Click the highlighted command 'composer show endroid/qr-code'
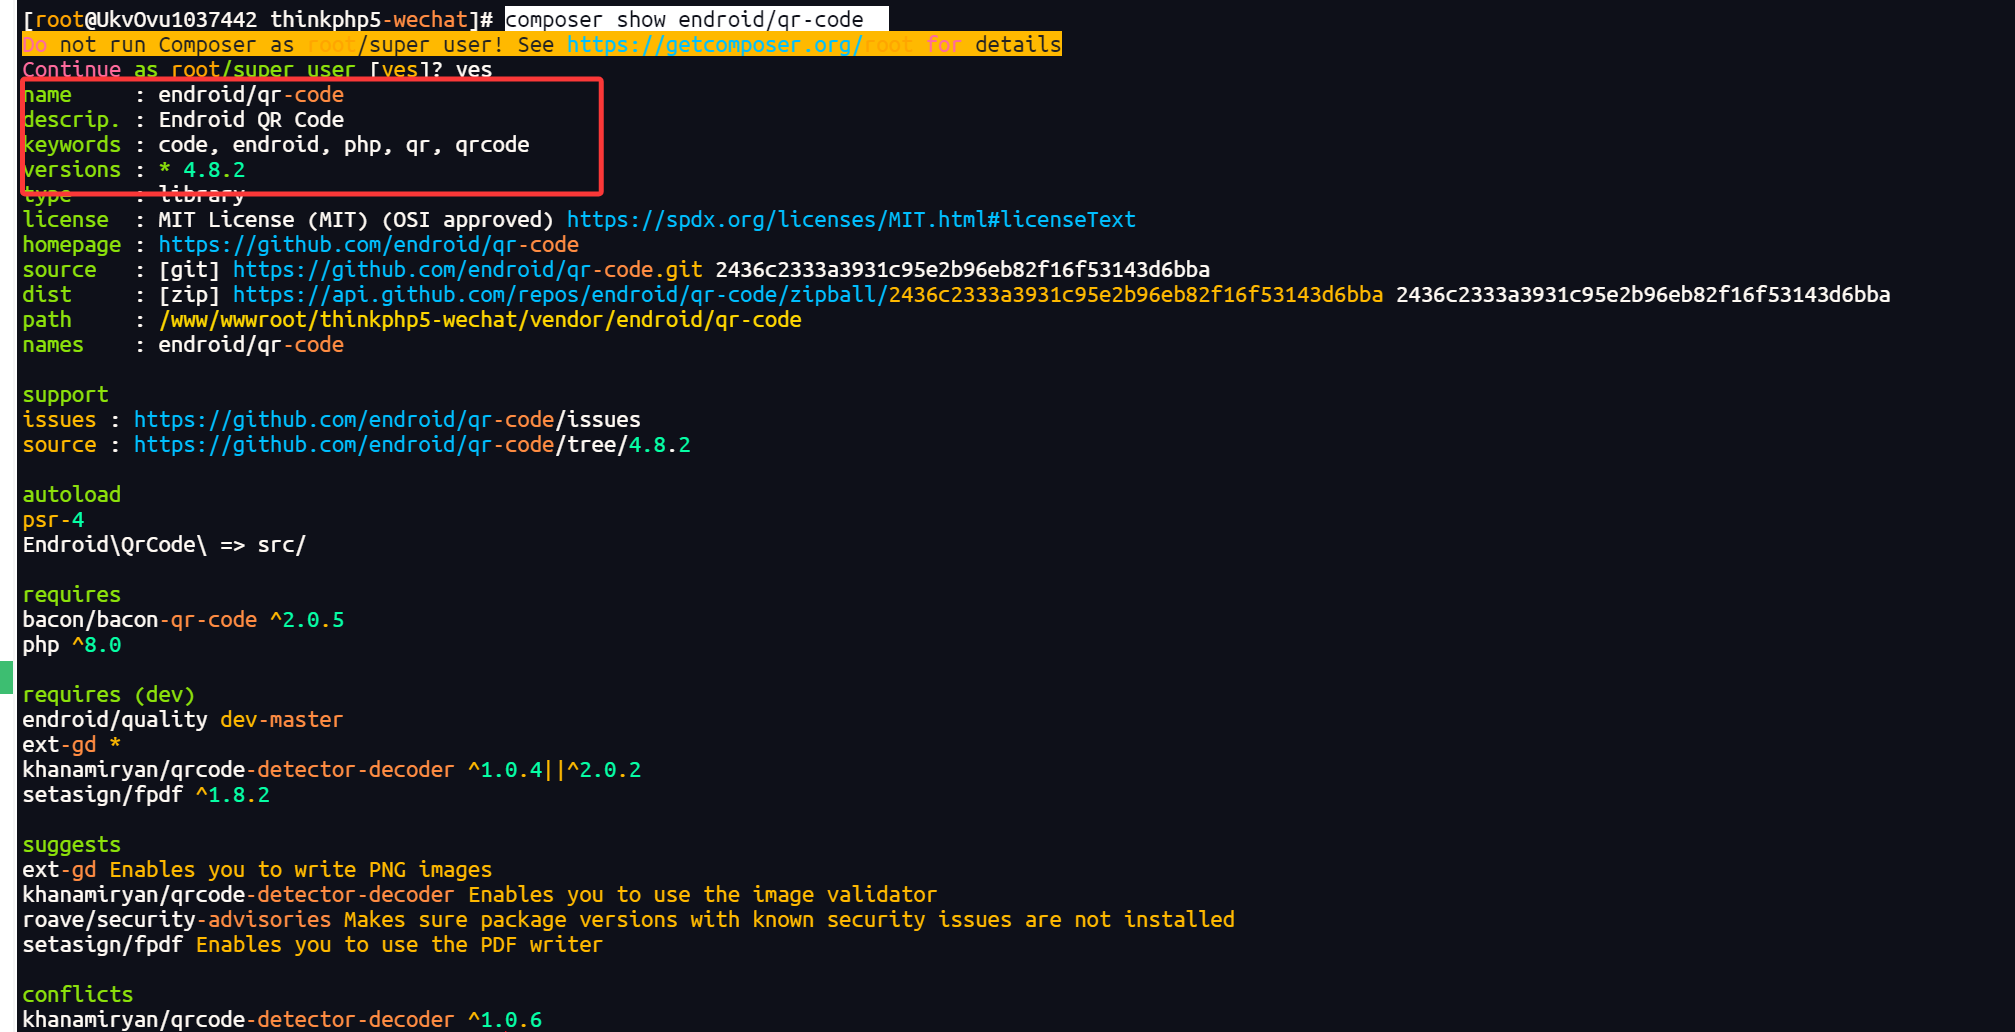The image size is (2015, 1032). pos(684,20)
